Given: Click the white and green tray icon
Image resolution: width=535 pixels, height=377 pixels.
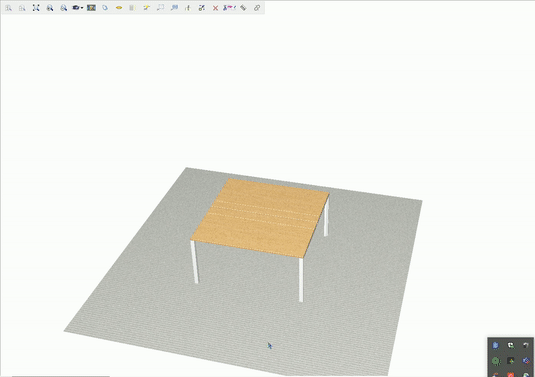Looking at the screenshot, I should click(511, 346).
